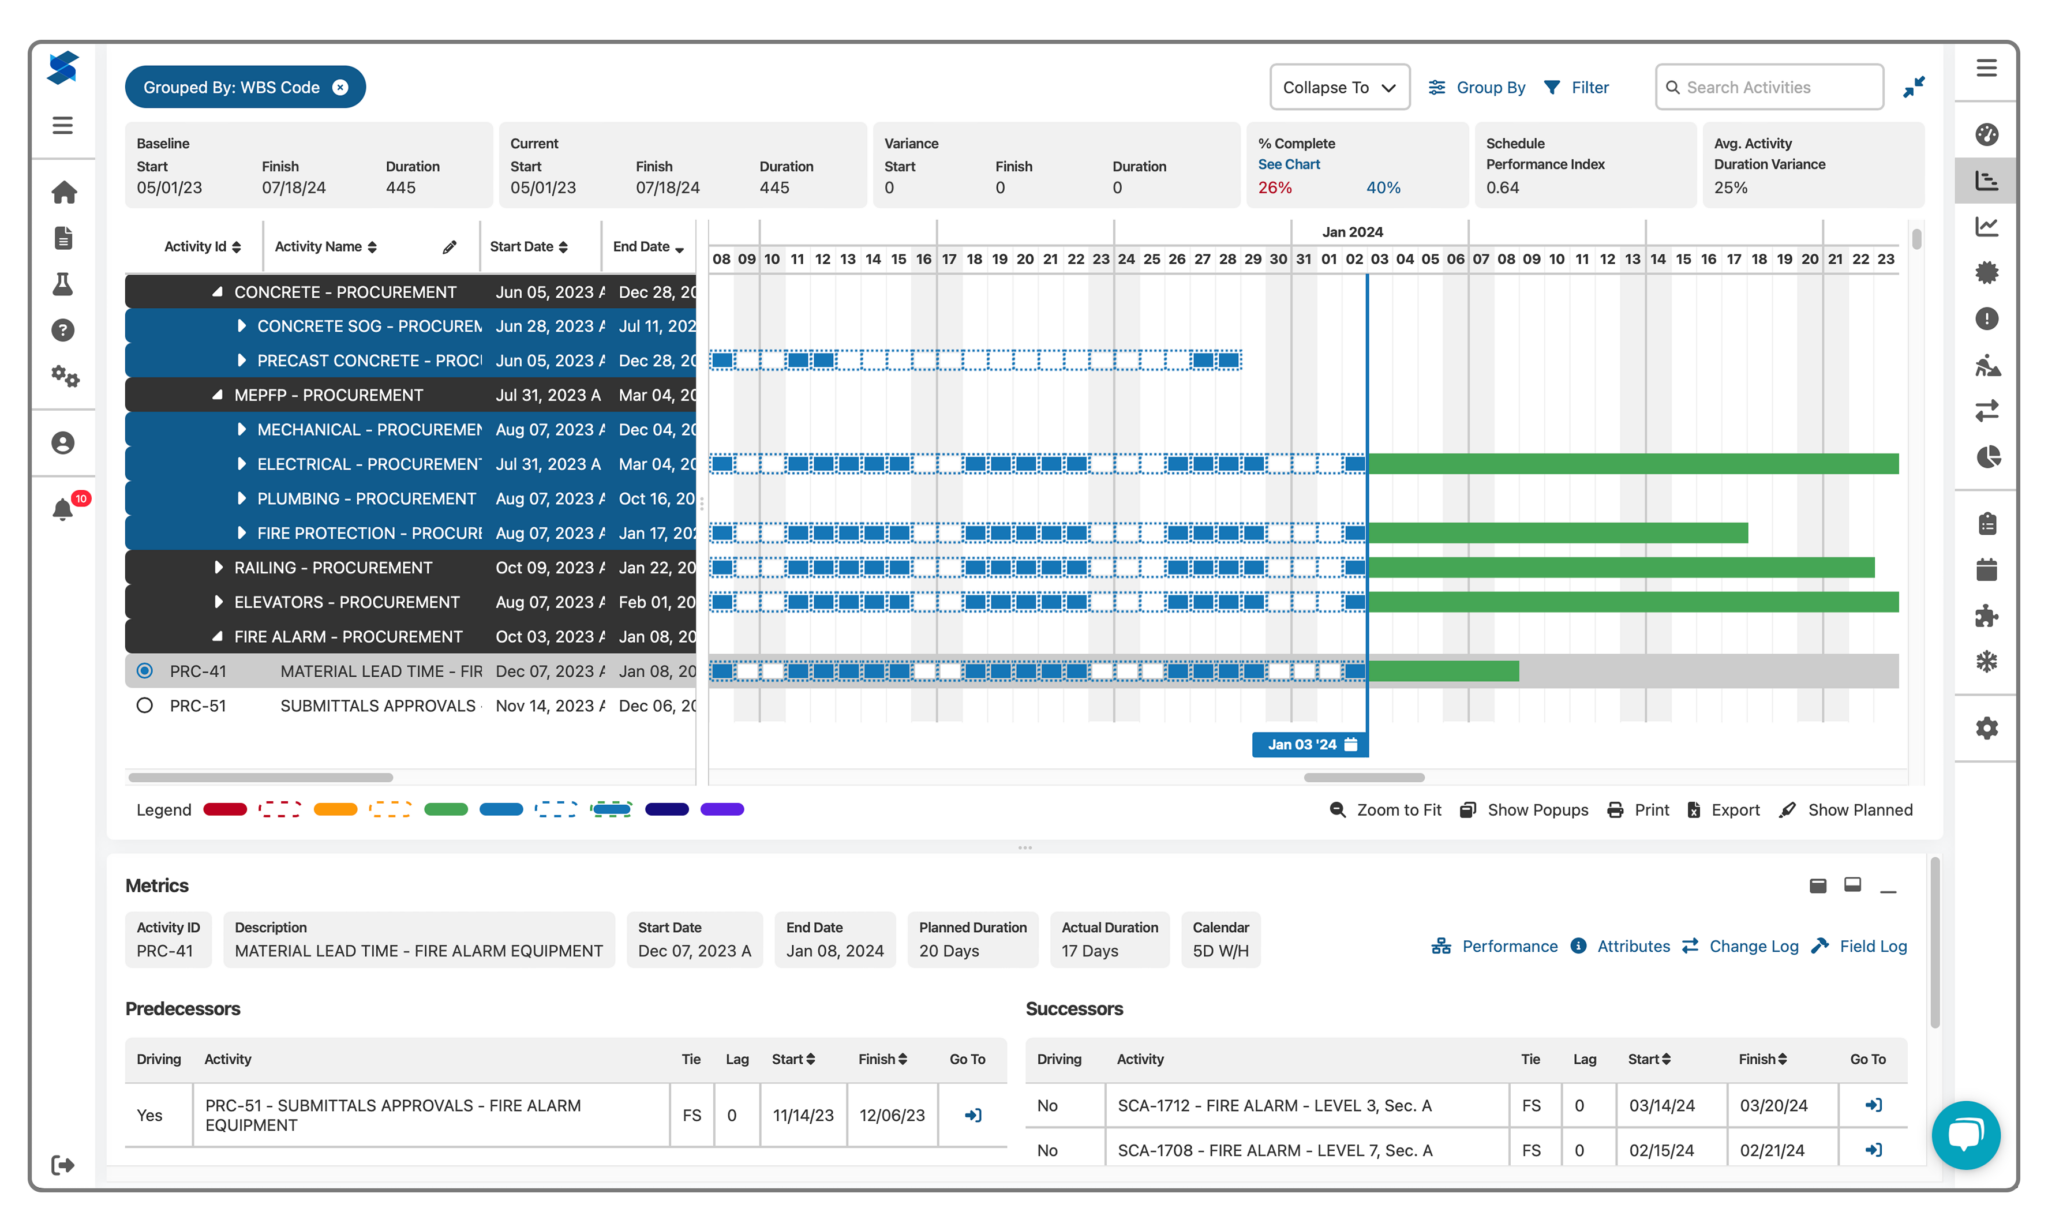The image size is (2048, 1231).
Task: Open the pie chart panel
Action: coord(1986,457)
